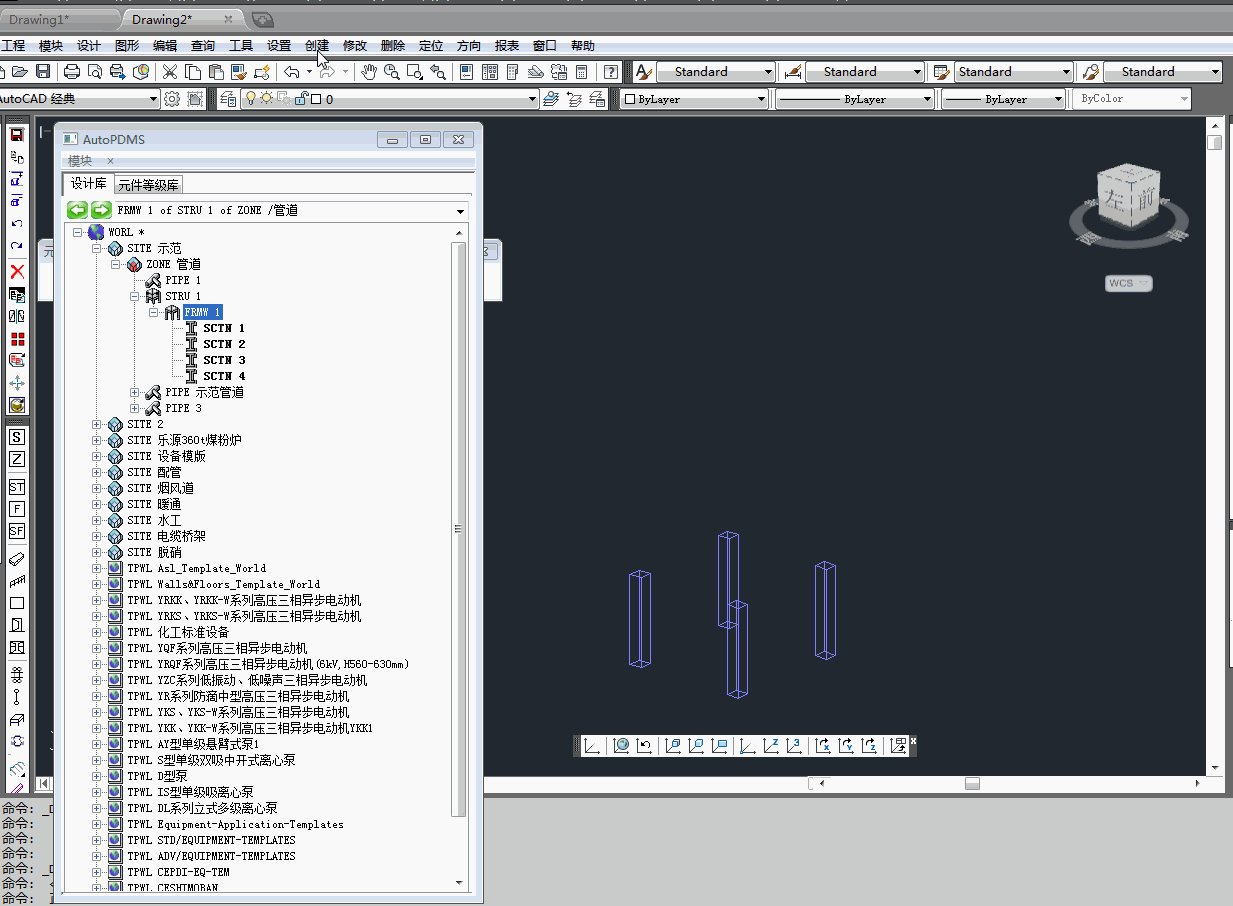Expand the SITE 暖通 node
Viewport: 1233px width, 906px height.
point(97,504)
